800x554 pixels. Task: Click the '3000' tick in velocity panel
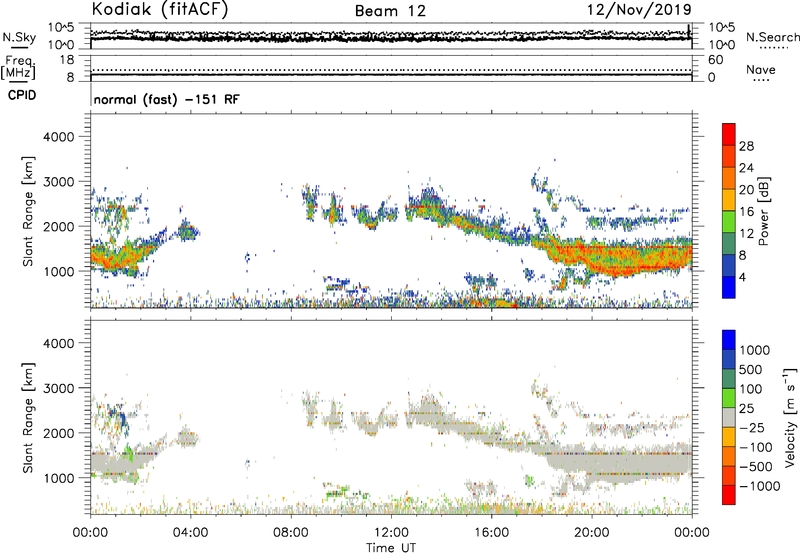(59, 388)
